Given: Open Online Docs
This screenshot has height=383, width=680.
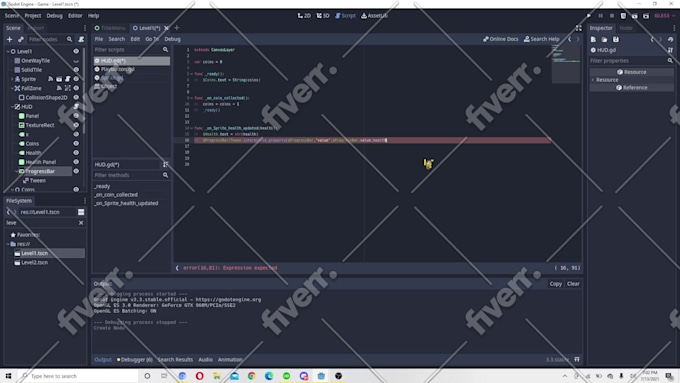Looking at the screenshot, I should [x=501, y=39].
